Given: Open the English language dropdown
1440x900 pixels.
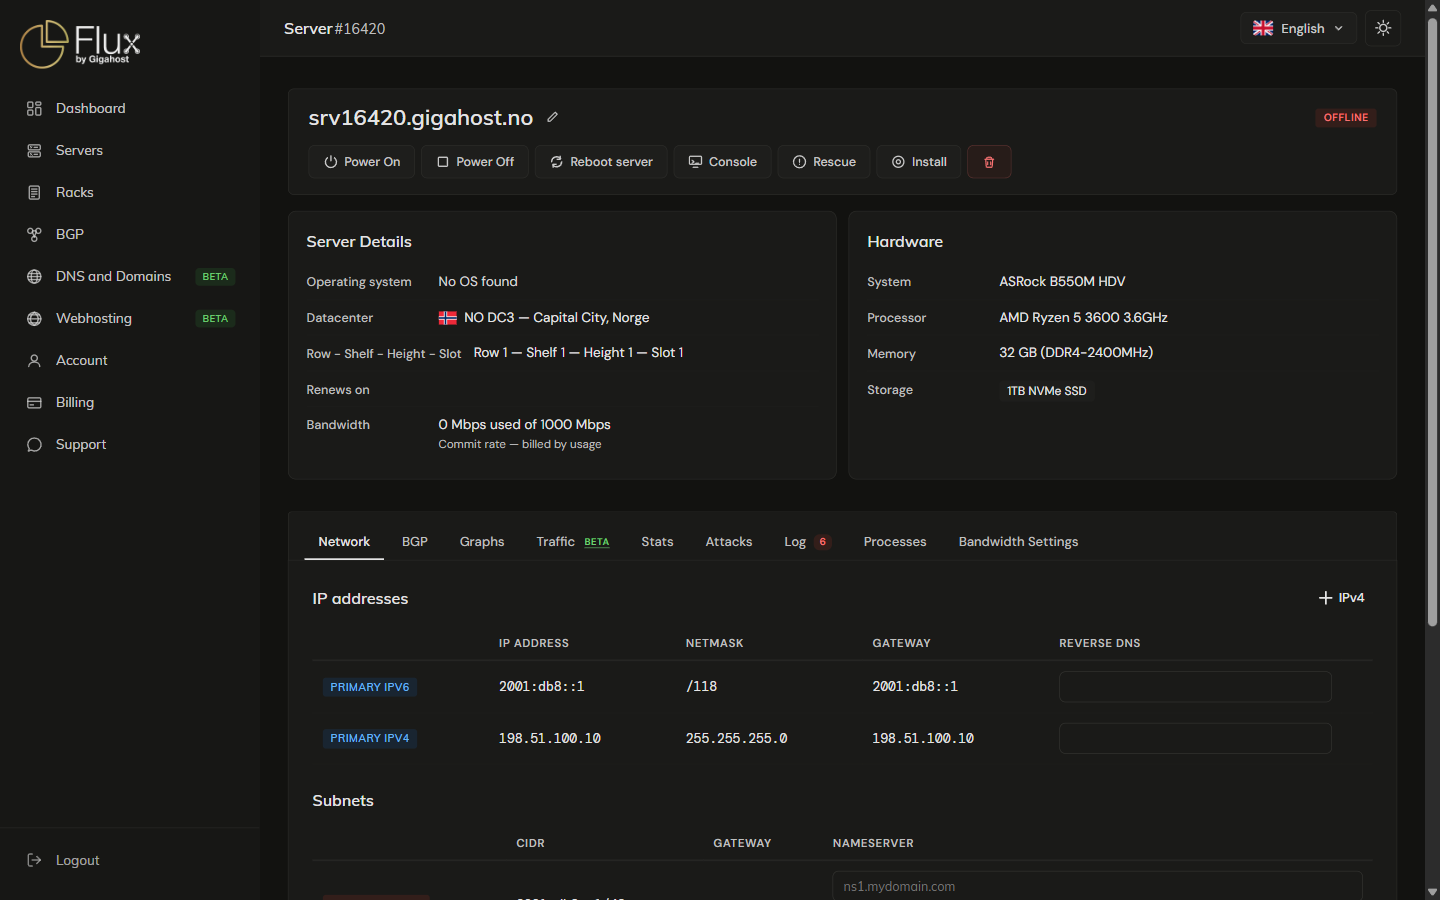Looking at the screenshot, I should click(1298, 28).
